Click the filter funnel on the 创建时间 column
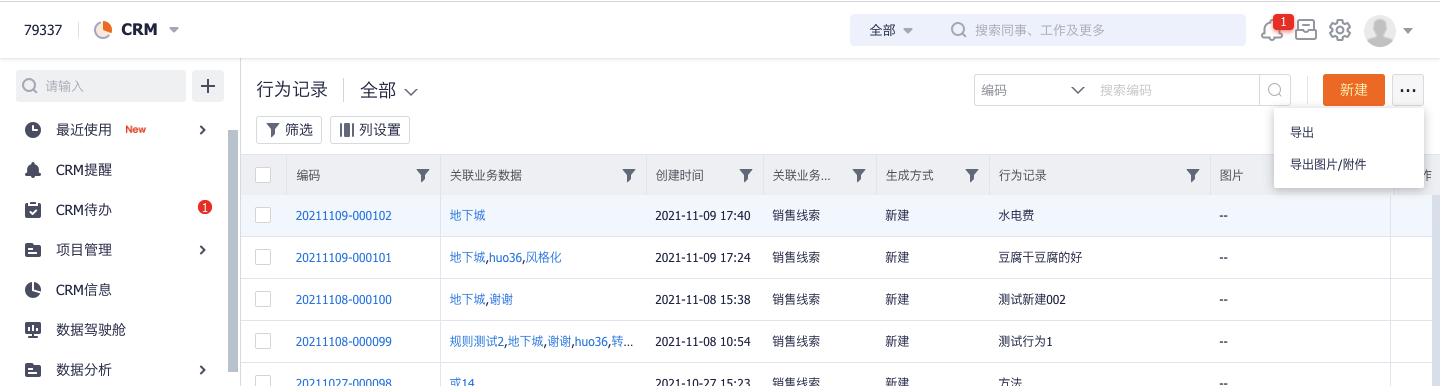1440x386 pixels. click(746, 175)
